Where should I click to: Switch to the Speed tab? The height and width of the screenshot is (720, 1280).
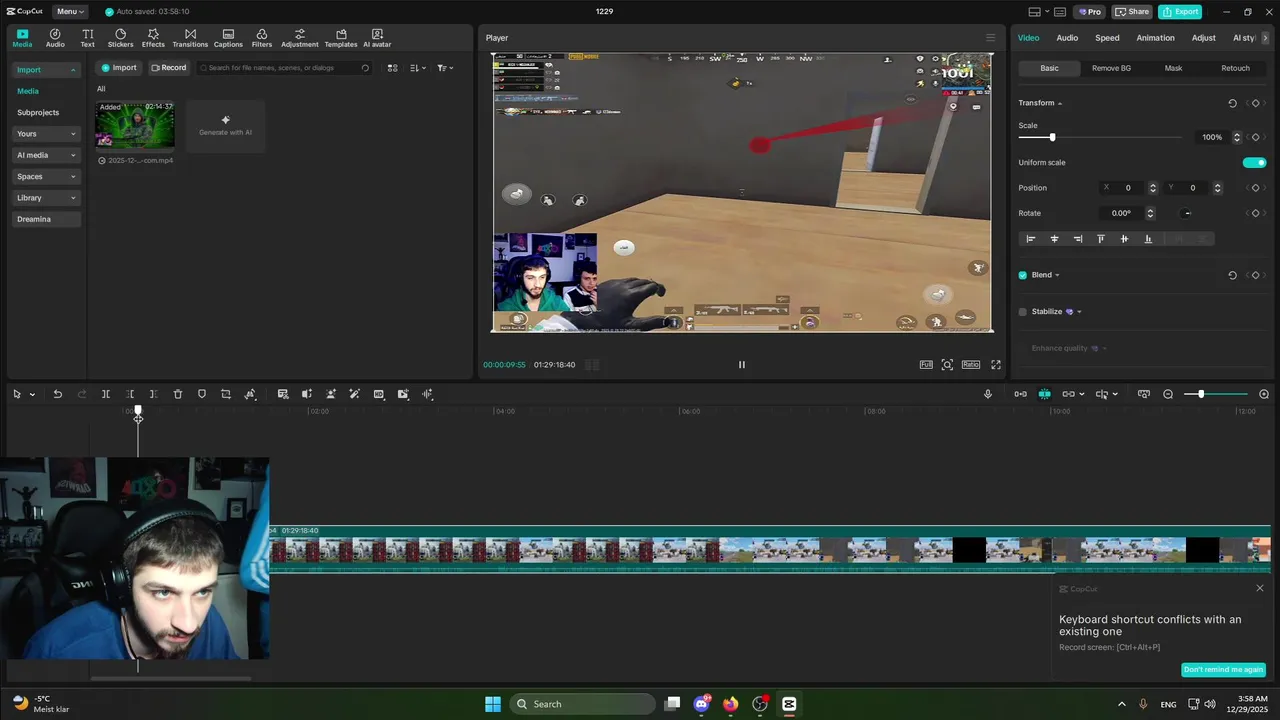point(1107,38)
